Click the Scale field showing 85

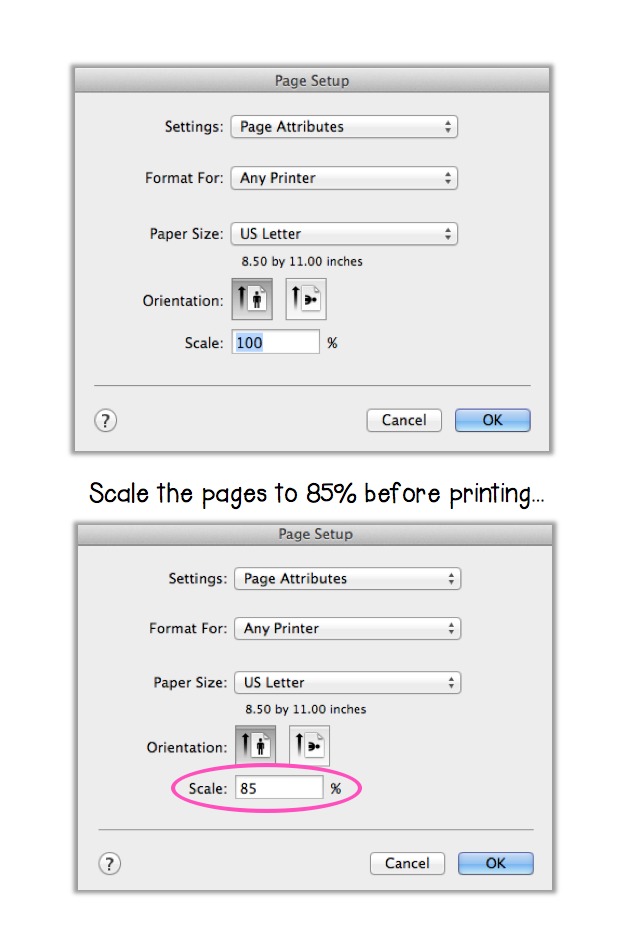point(279,787)
